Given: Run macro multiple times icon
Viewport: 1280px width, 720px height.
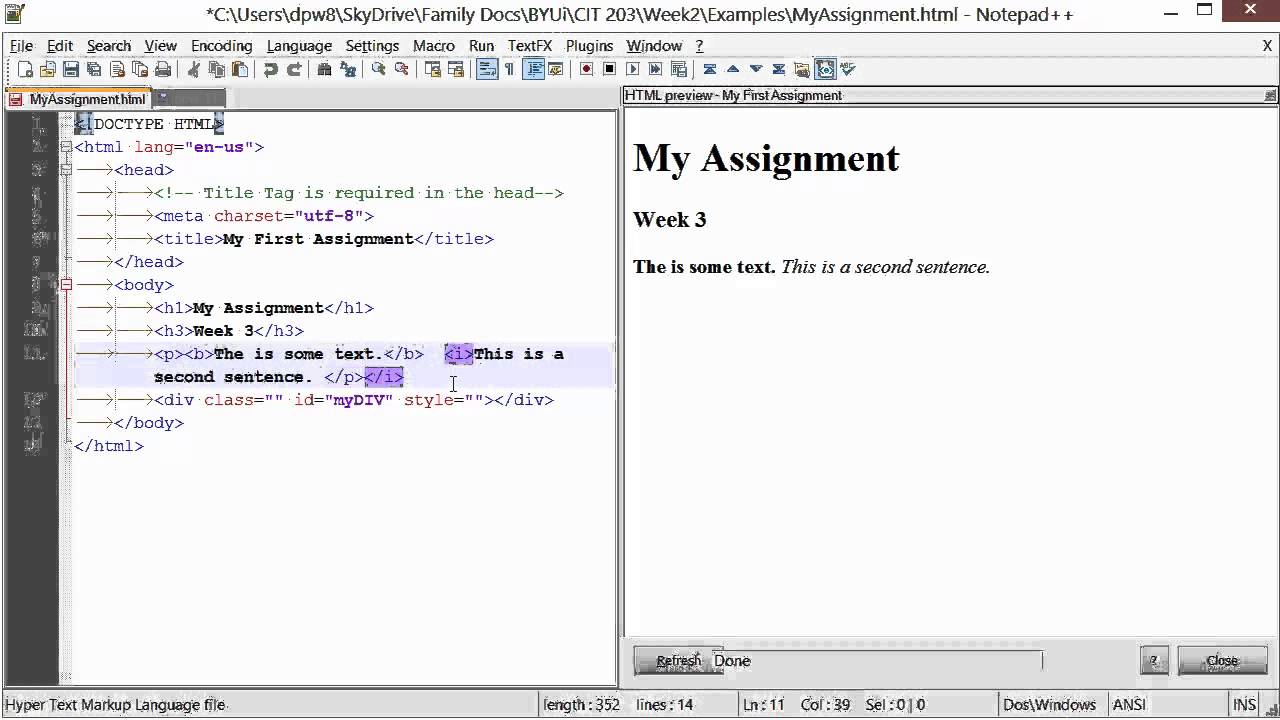Looking at the screenshot, I should coord(655,69).
